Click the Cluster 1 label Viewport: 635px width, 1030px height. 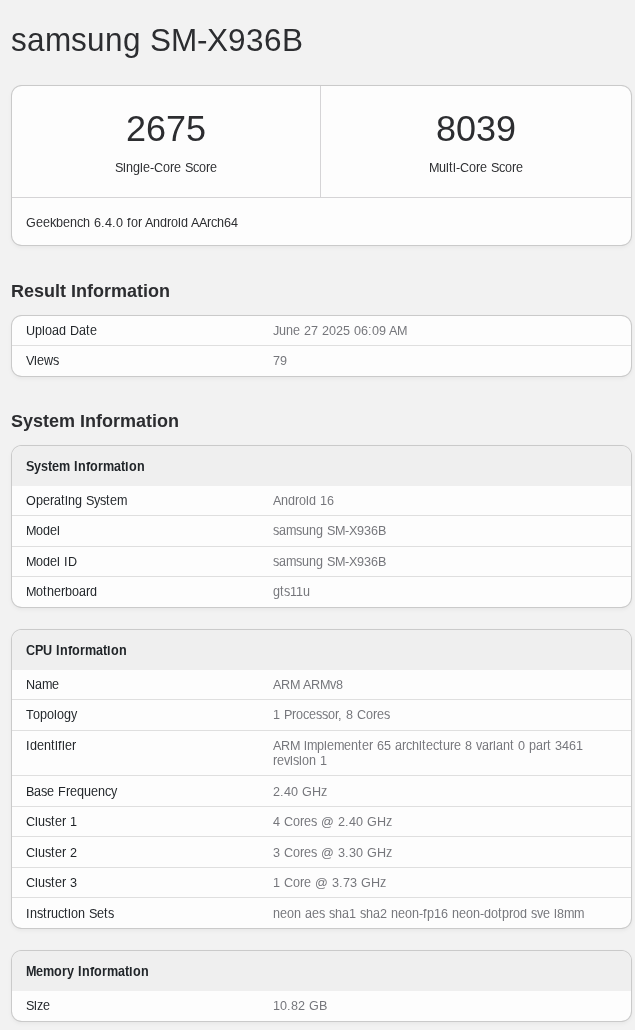tap(51, 822)
